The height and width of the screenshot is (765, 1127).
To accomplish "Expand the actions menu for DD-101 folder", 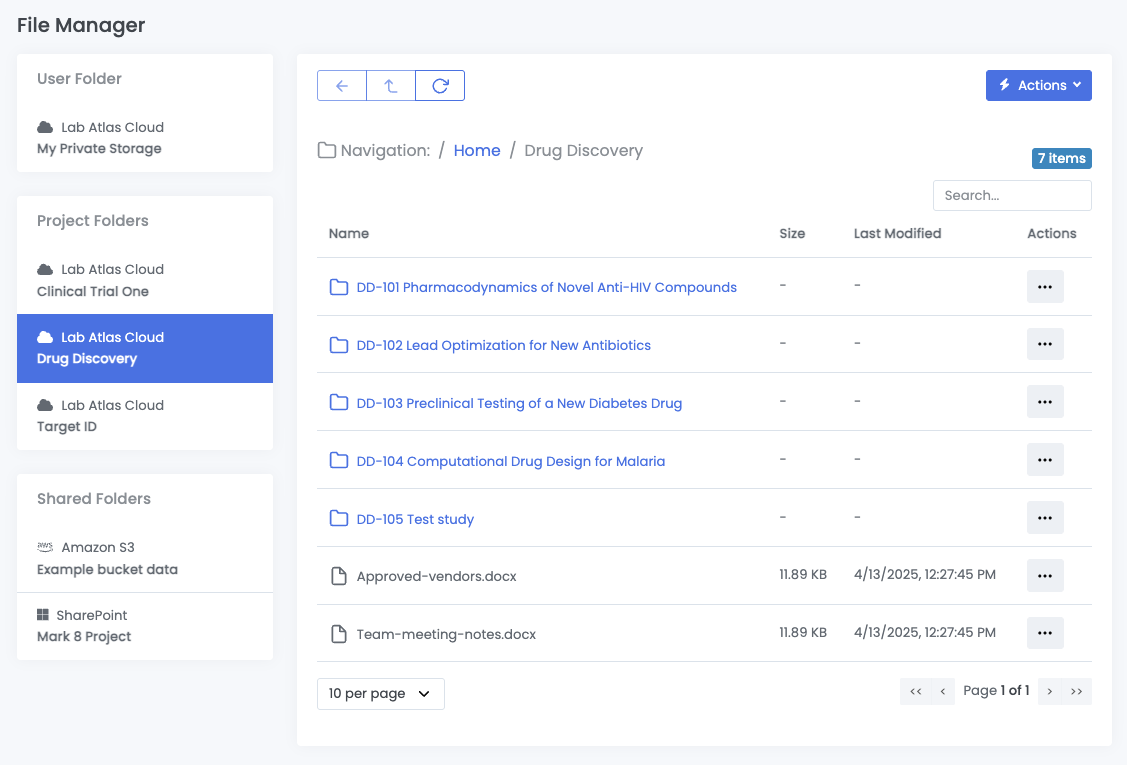I will [x=1045, y=286].
